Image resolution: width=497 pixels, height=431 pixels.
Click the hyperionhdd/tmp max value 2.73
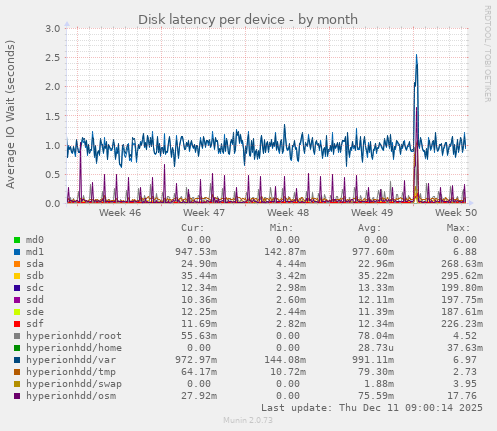point(465,372)
